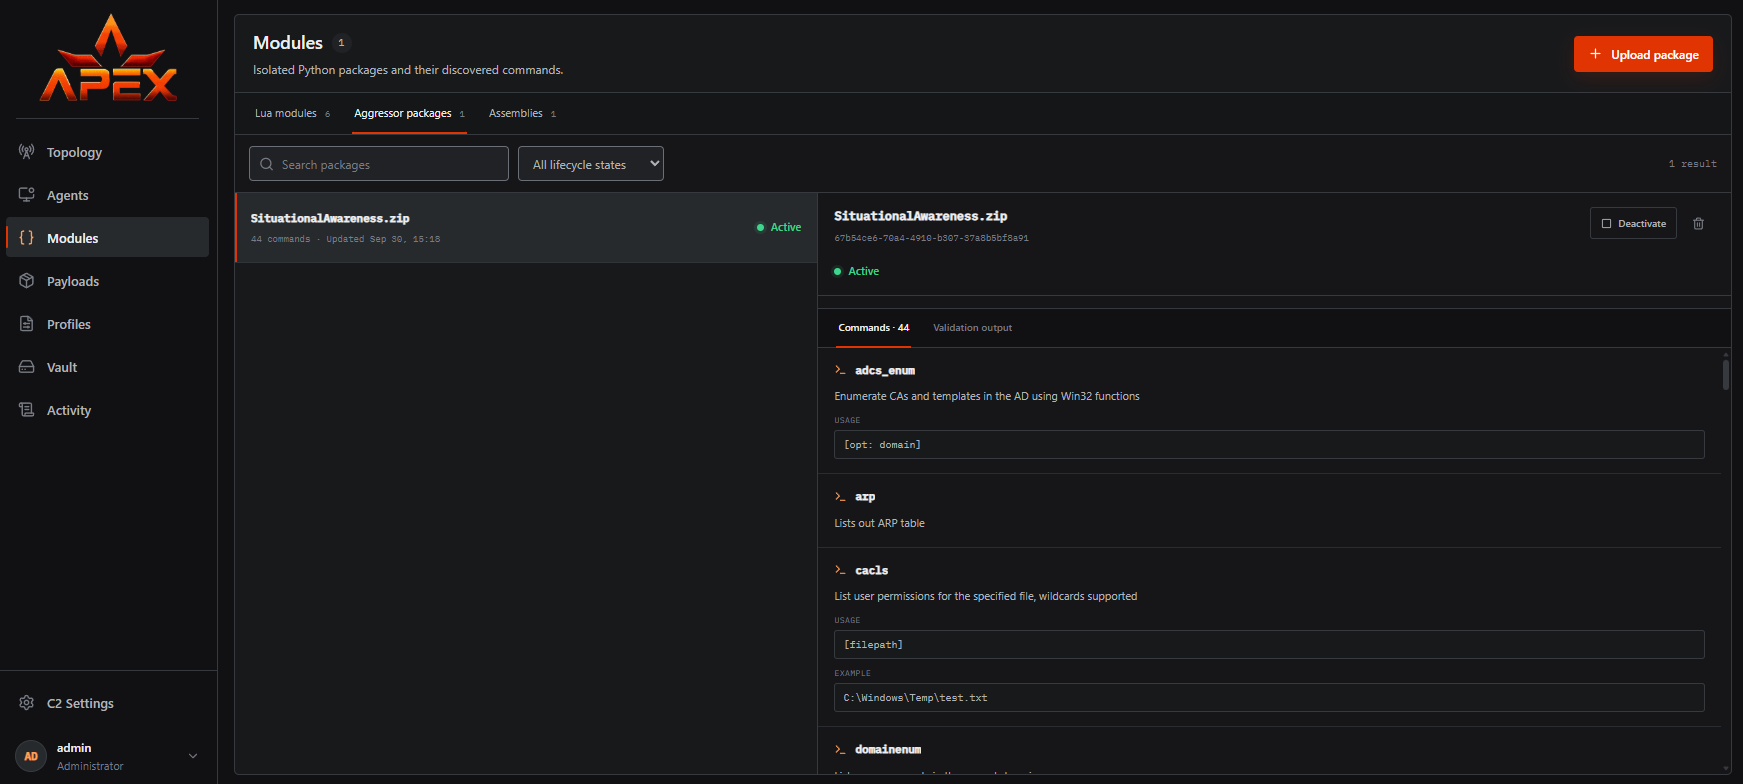The height and width of the screenshot is (784, 1743).
Task: Open the Vault section
Action: point(107,367)
